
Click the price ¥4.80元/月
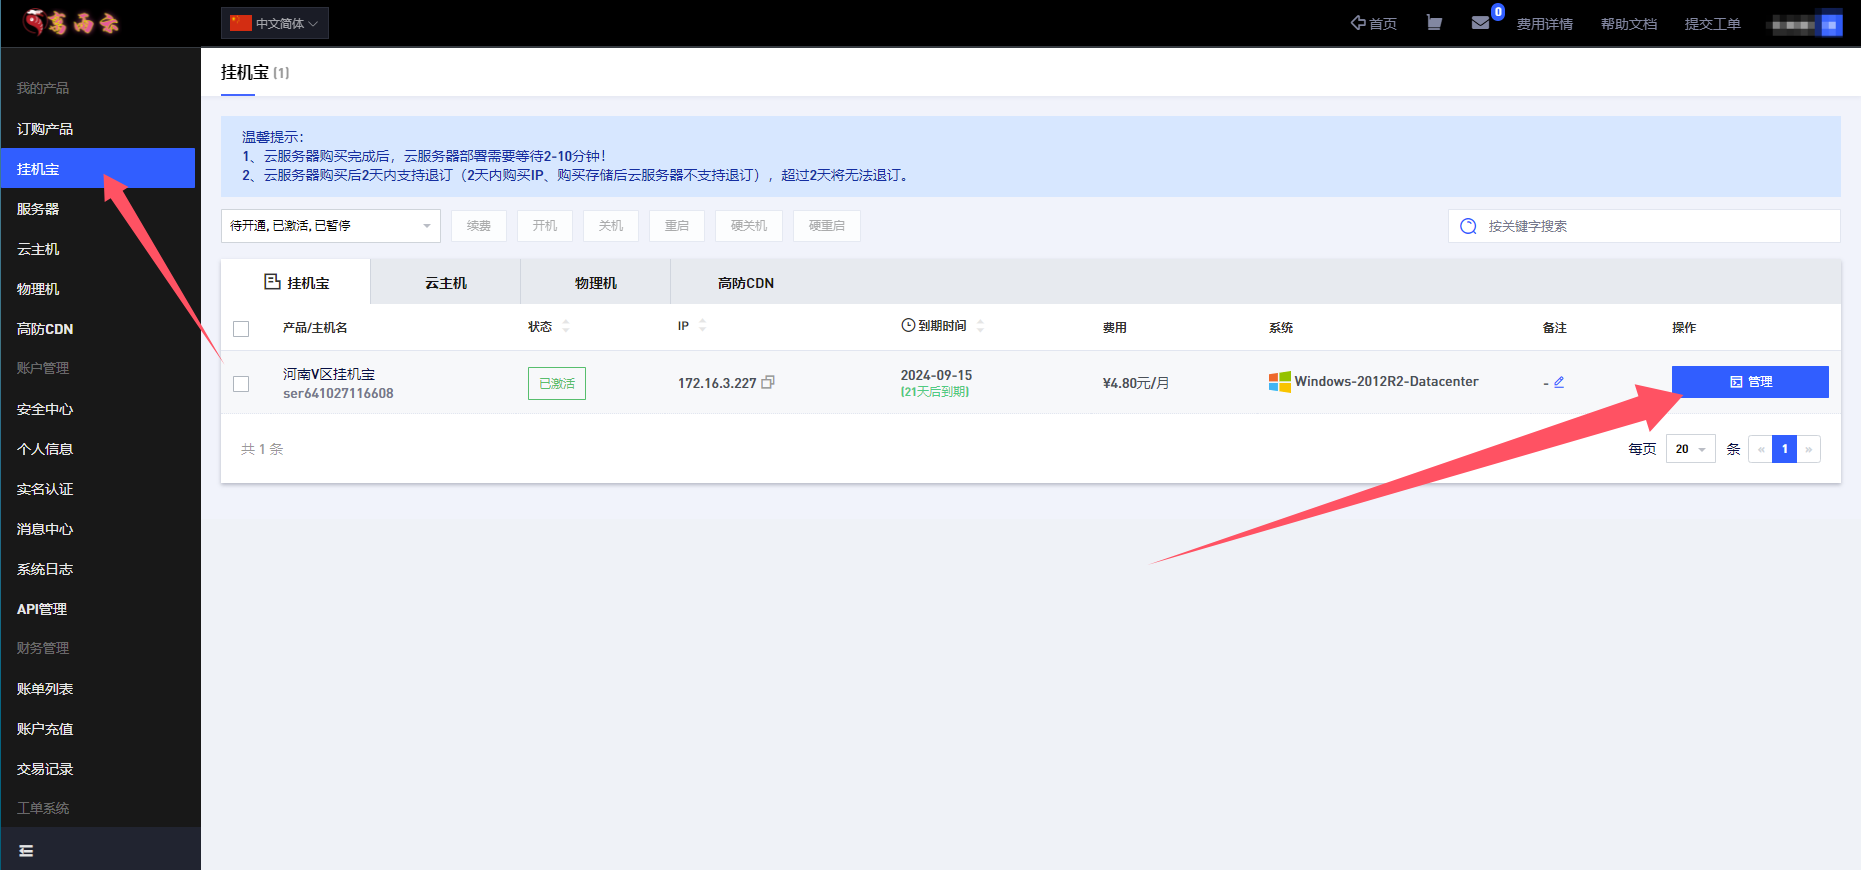pyautogui.click(x=1136, y=383)
